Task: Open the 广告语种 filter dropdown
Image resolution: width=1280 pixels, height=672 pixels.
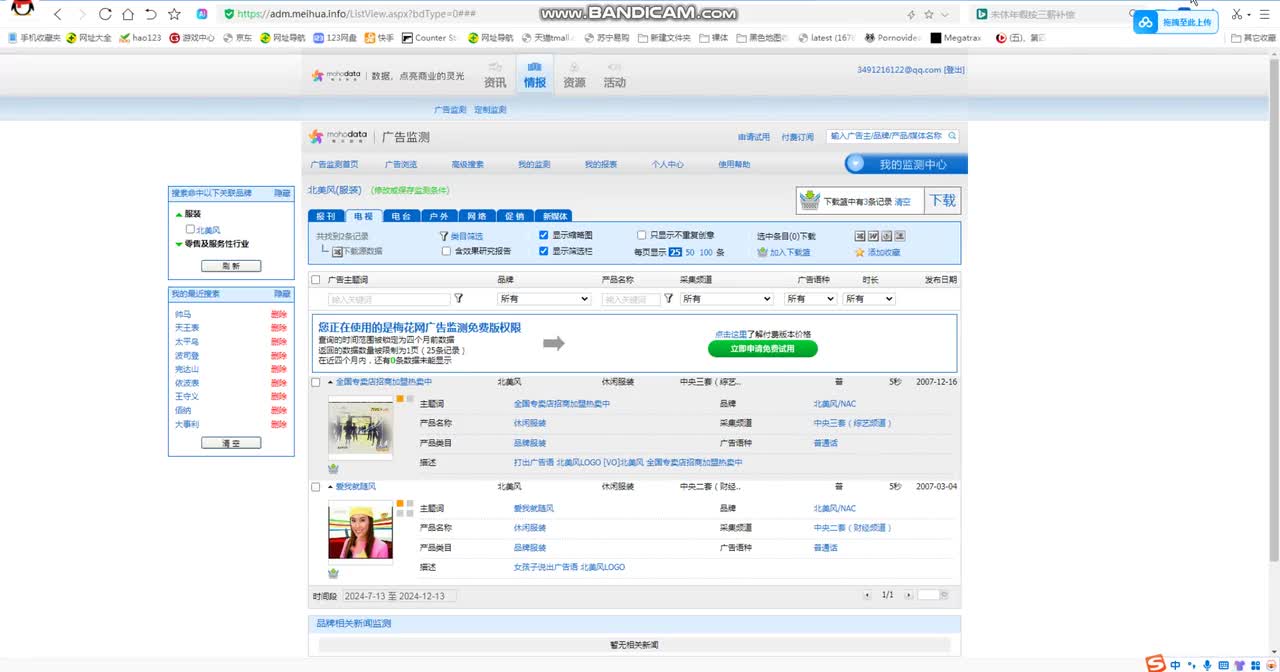Action: (x=810, y=299)
